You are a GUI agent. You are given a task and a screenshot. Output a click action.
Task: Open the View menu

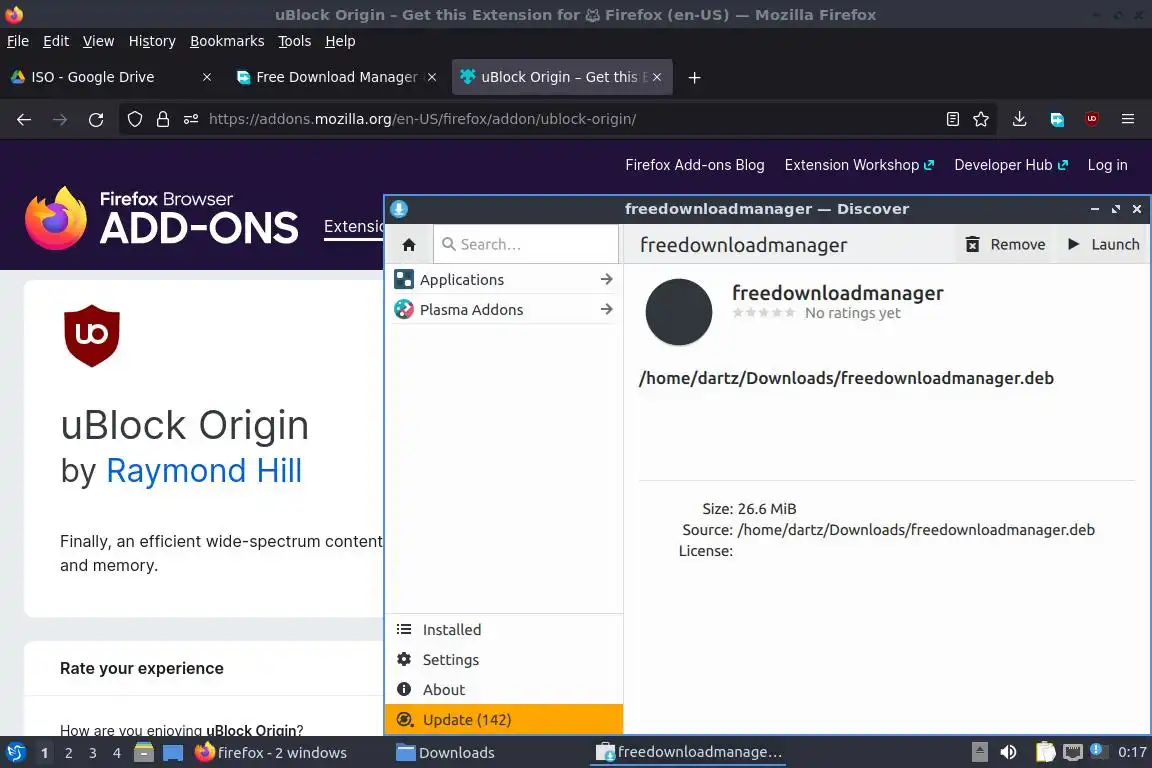tap(98, 41)
